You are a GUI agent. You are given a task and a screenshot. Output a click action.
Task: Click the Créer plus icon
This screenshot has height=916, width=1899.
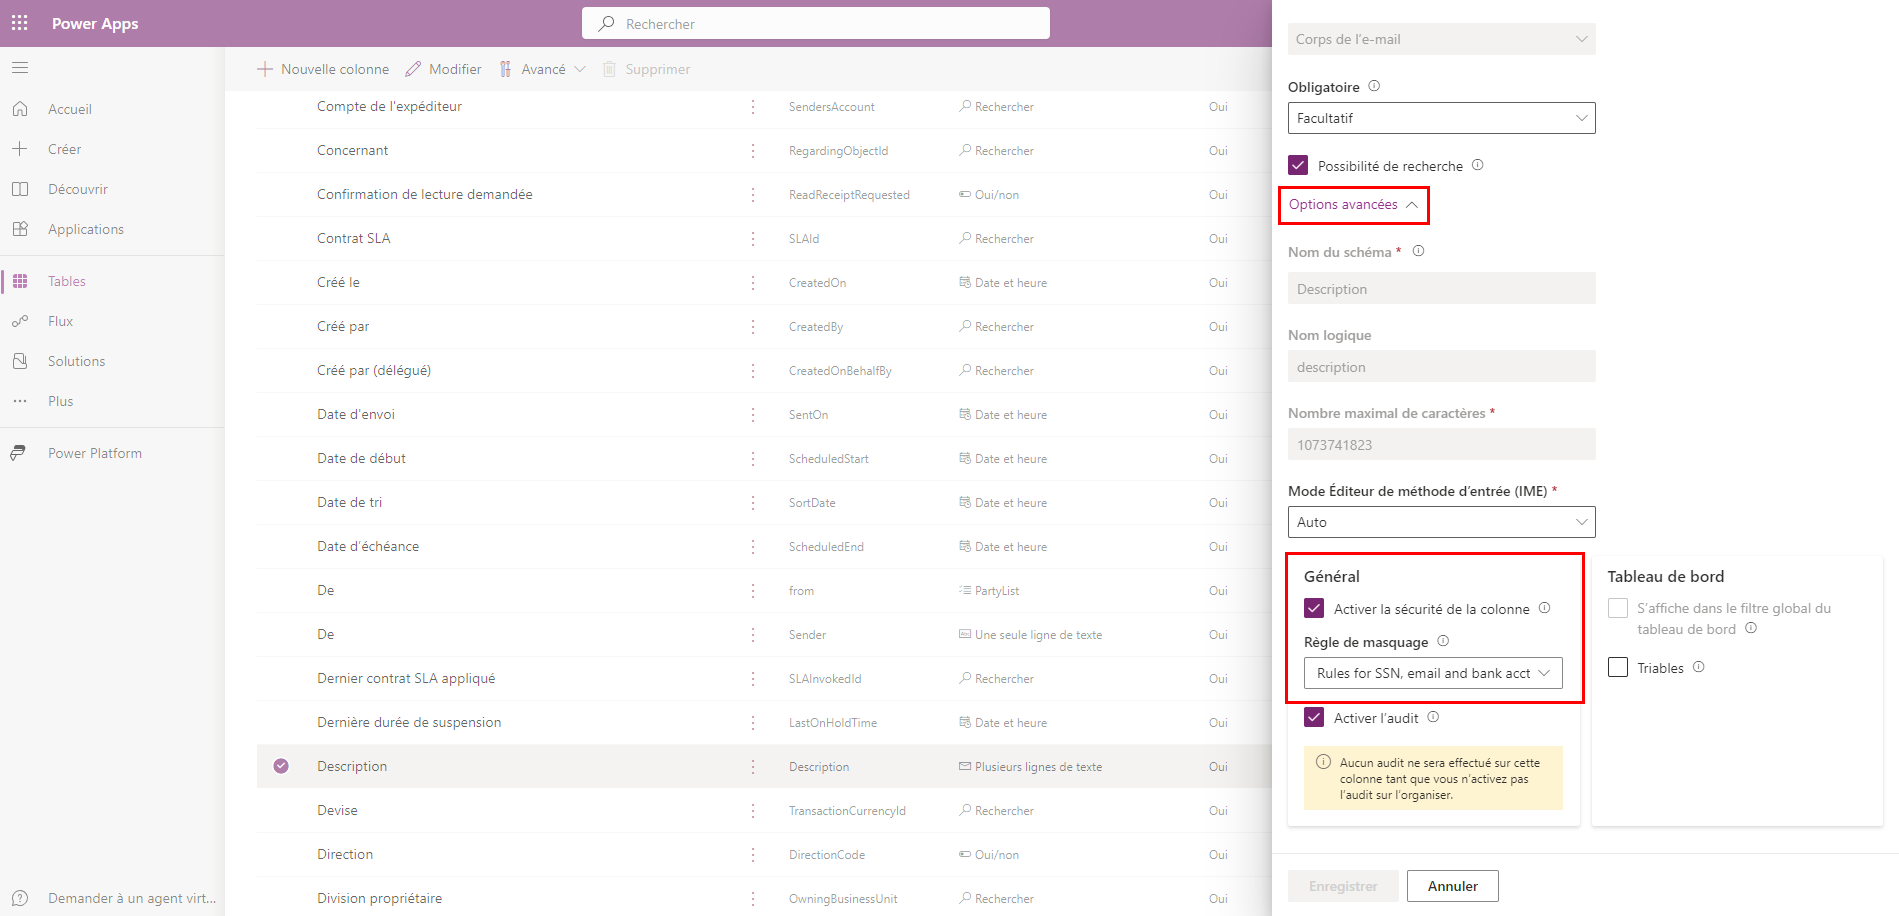tap(20, 149)
